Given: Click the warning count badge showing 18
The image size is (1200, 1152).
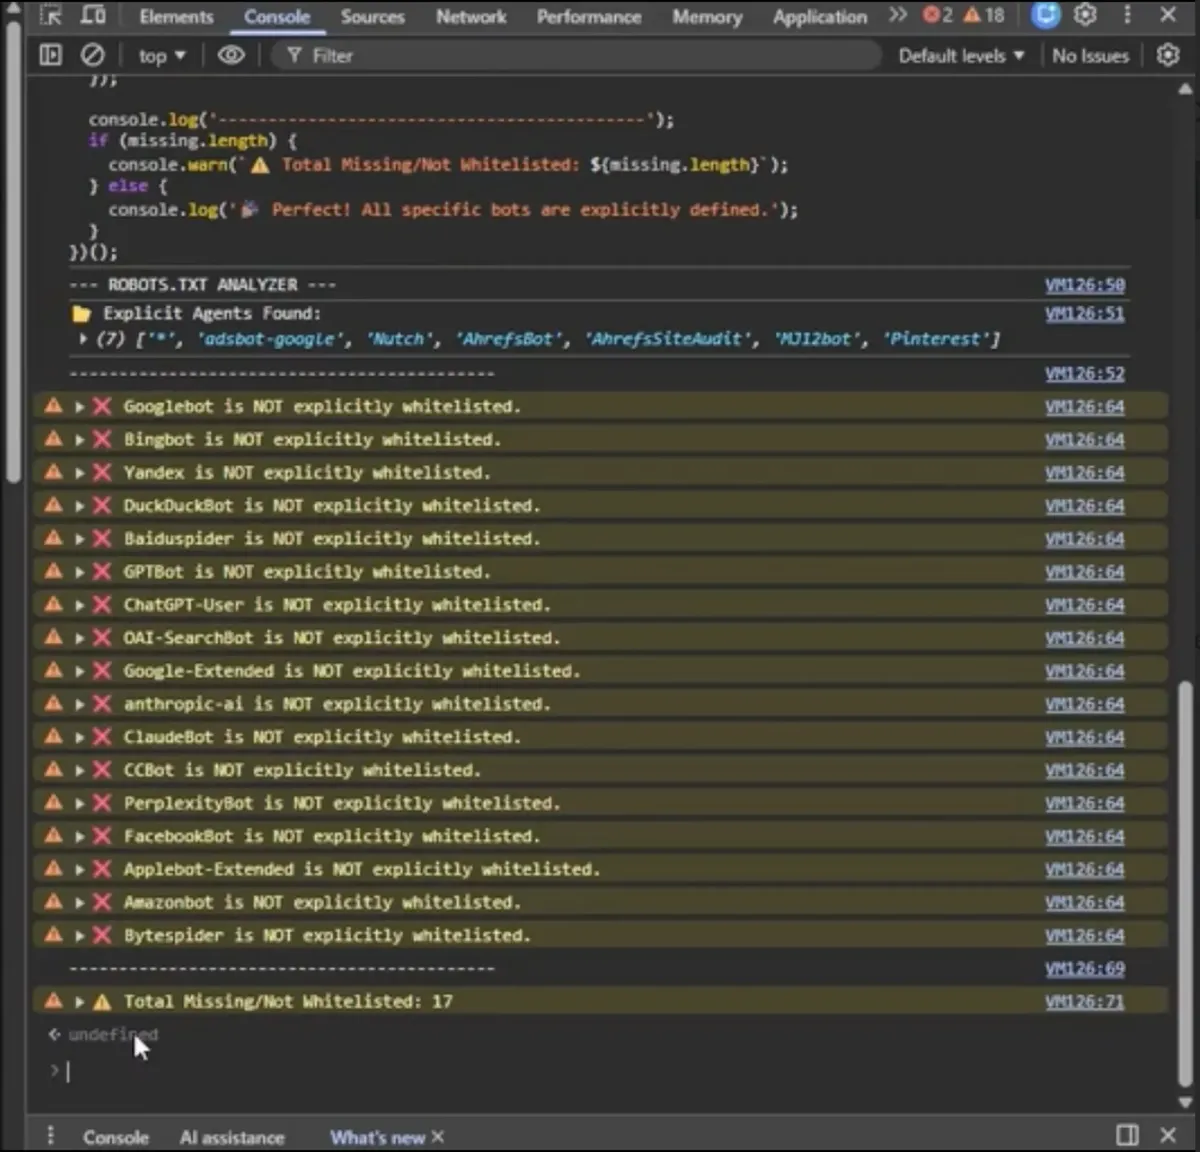Looking at the screenshot, I should tap(984, 15).
